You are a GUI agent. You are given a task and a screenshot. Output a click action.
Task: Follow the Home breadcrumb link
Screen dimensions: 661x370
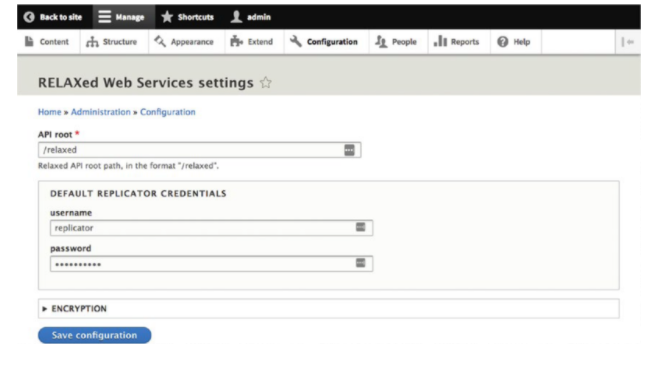pyautogui.click(x=50, y=112)
